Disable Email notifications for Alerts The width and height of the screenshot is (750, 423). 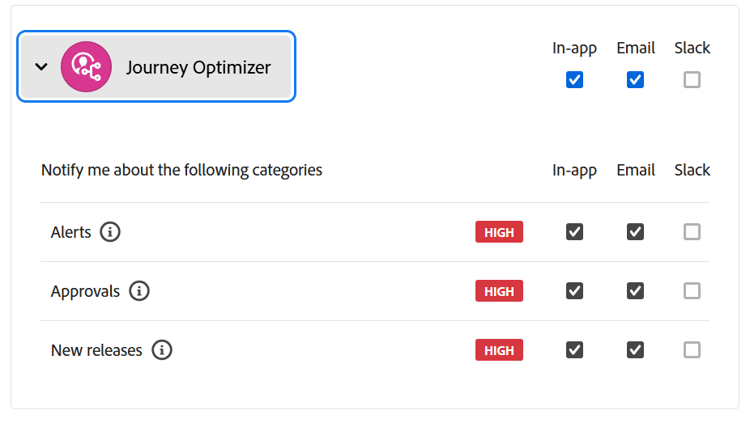[635, 232]
